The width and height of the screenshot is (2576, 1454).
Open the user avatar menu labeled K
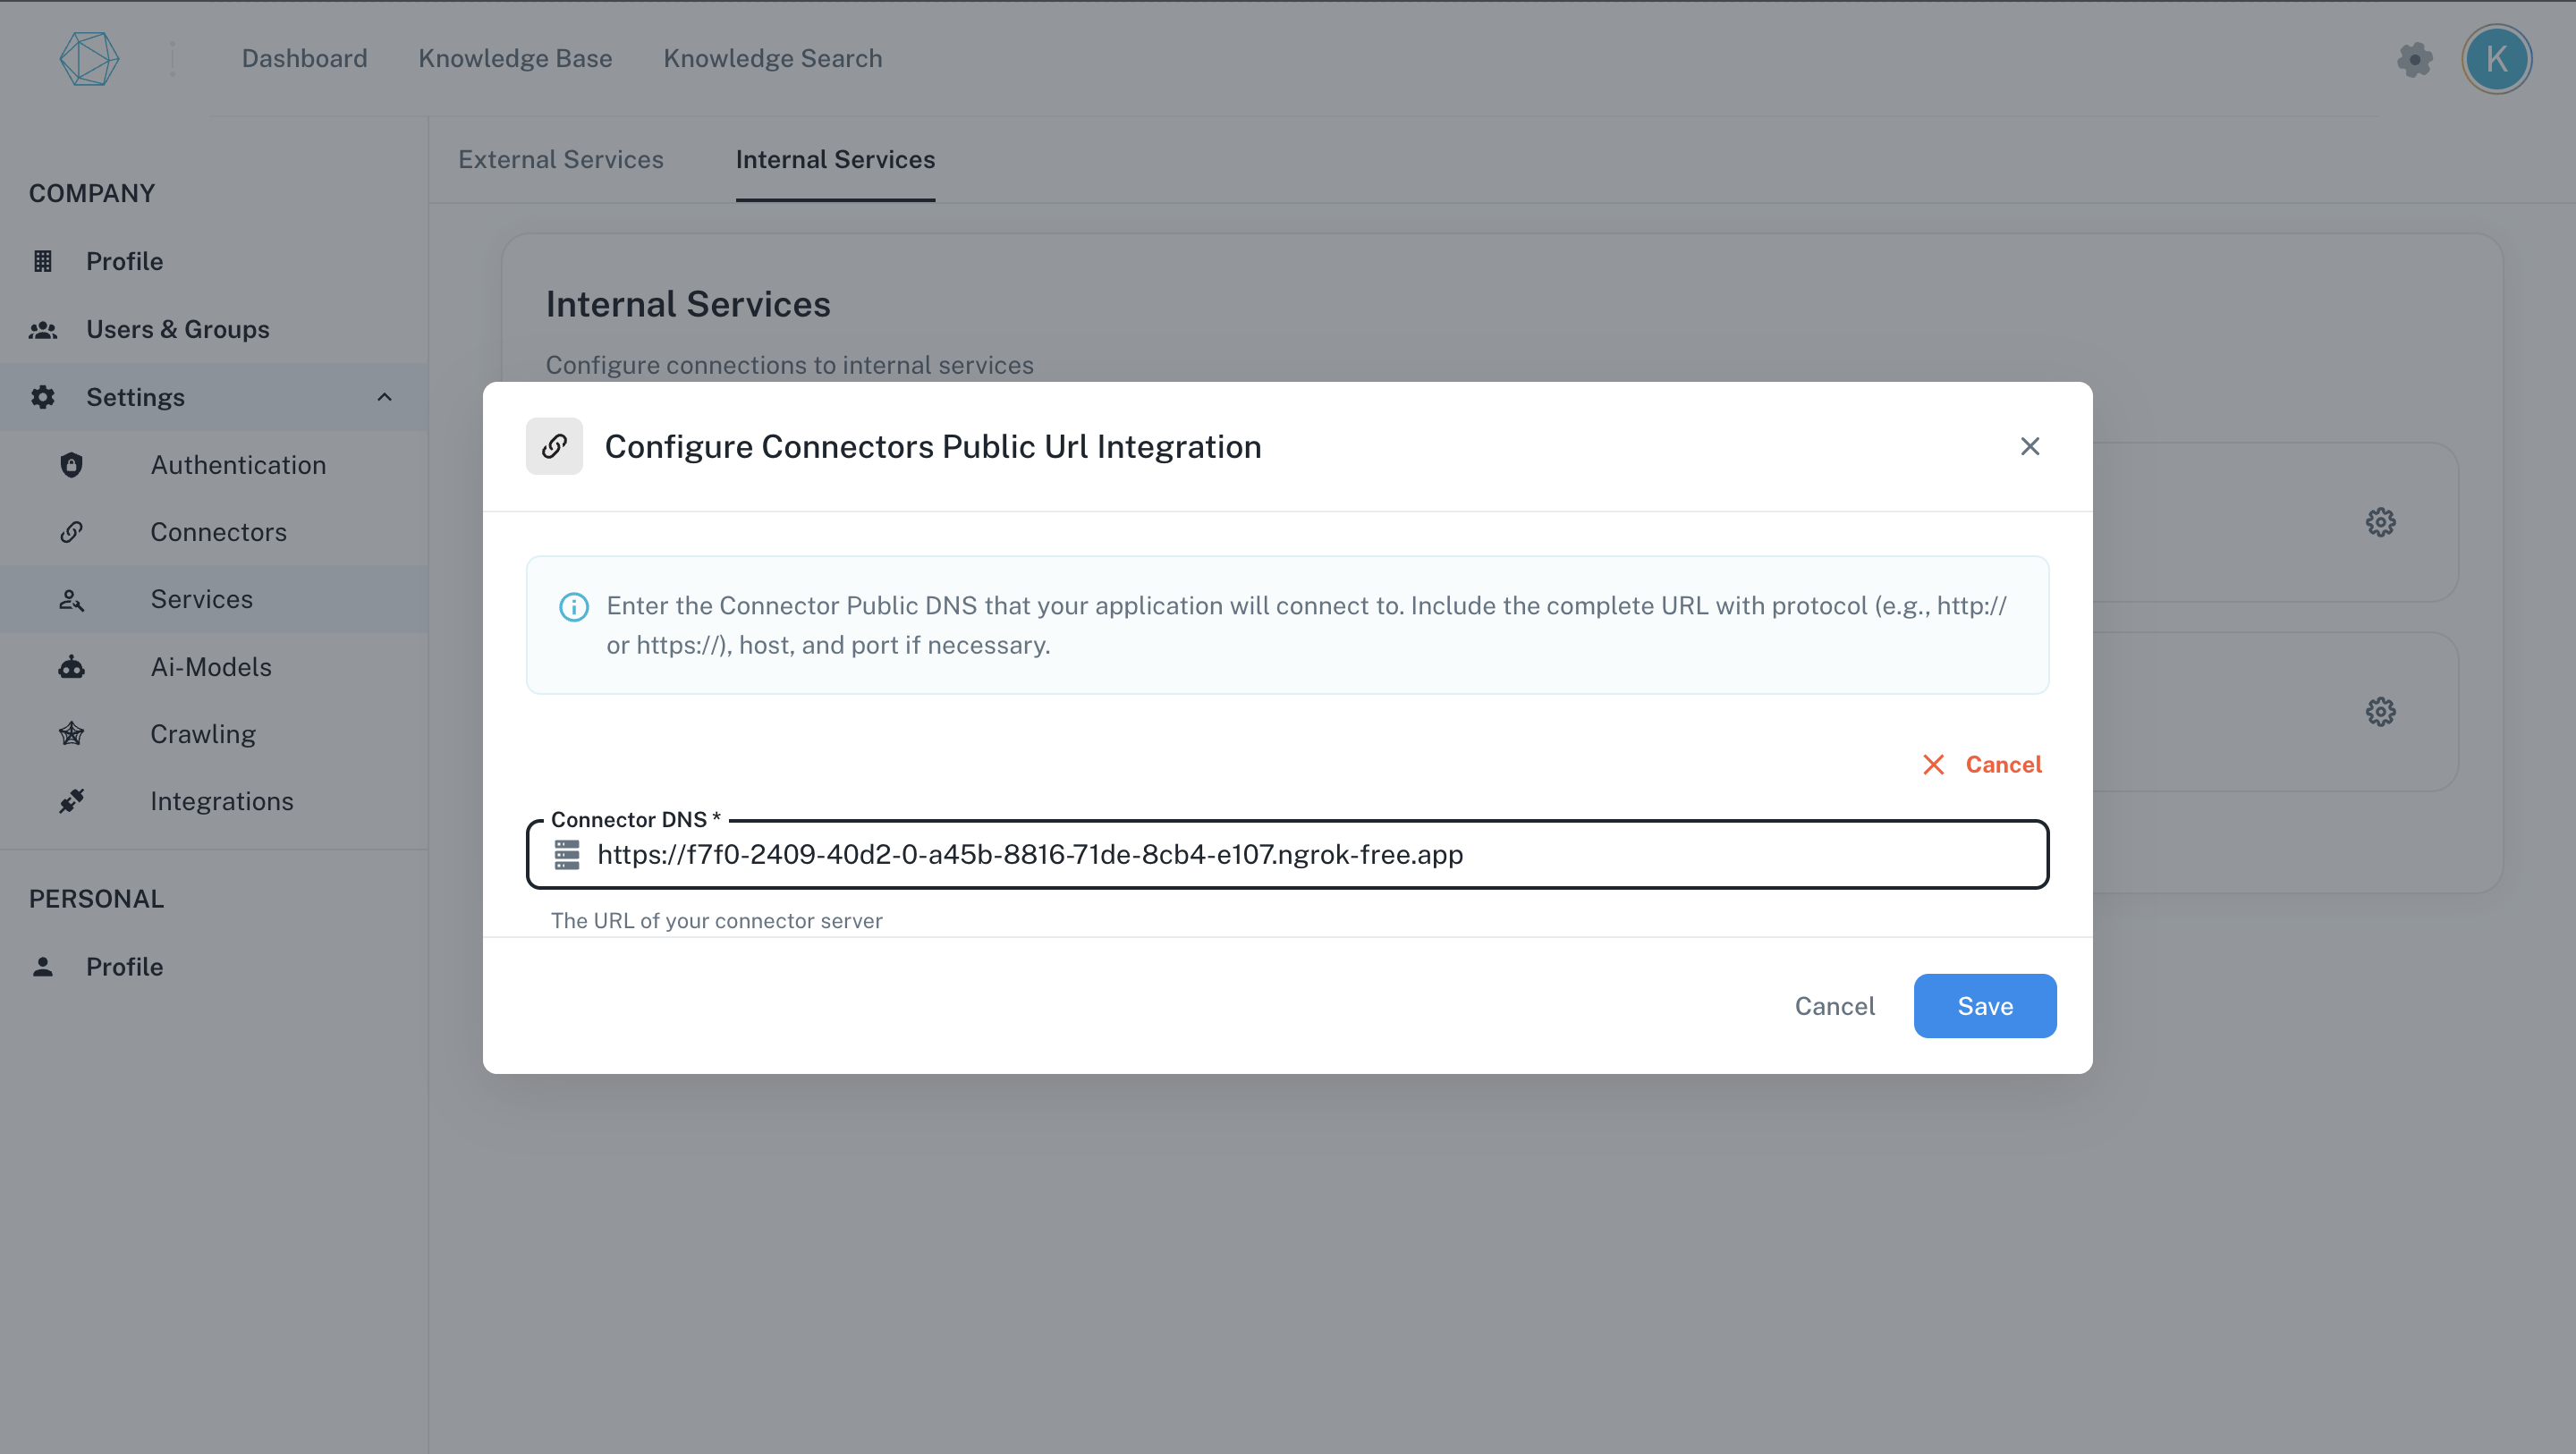coord(2497,58)
